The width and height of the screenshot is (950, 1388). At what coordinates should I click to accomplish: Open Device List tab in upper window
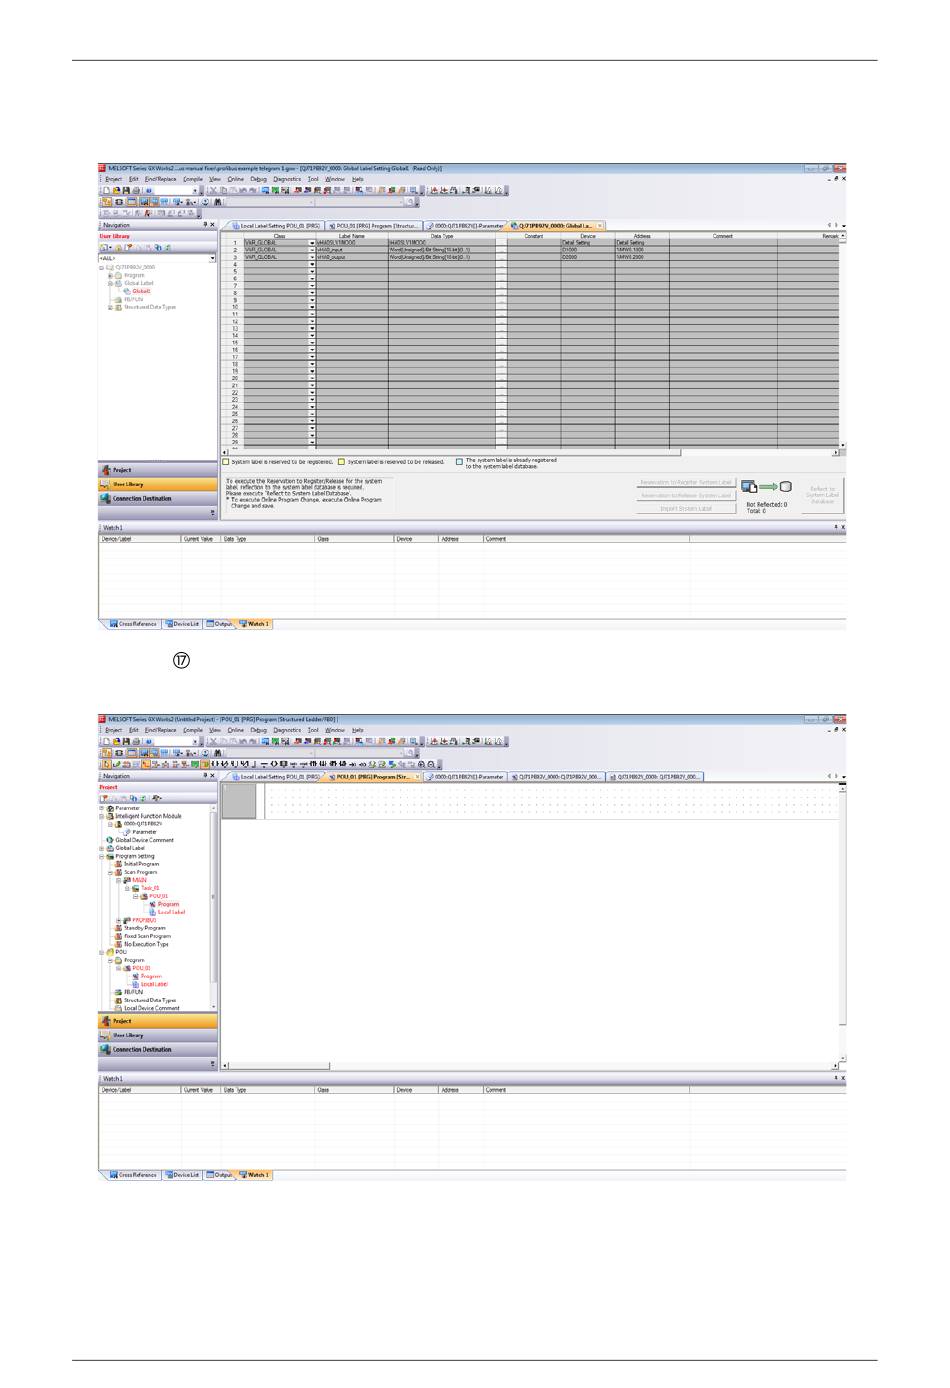pyautogui.click(x=183, y=624)
